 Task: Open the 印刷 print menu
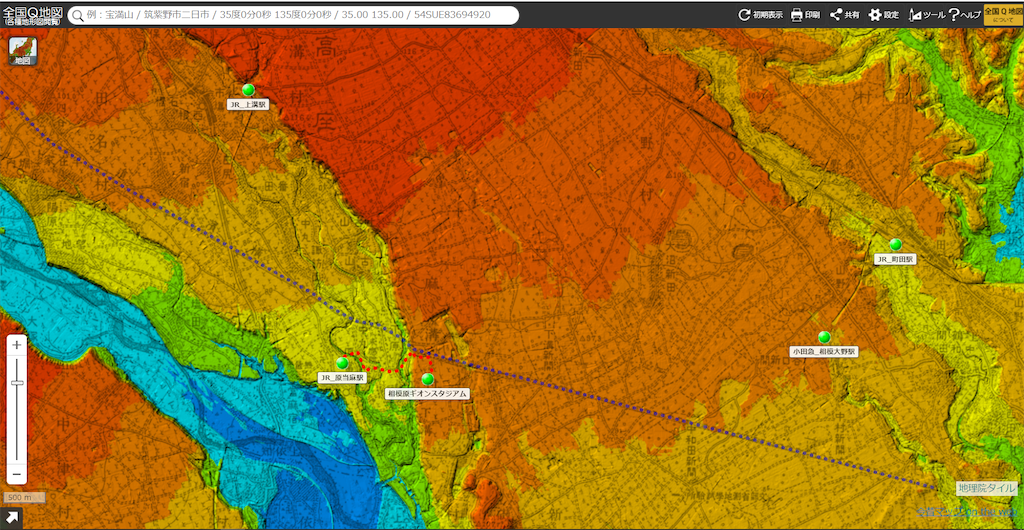(805, 14)
